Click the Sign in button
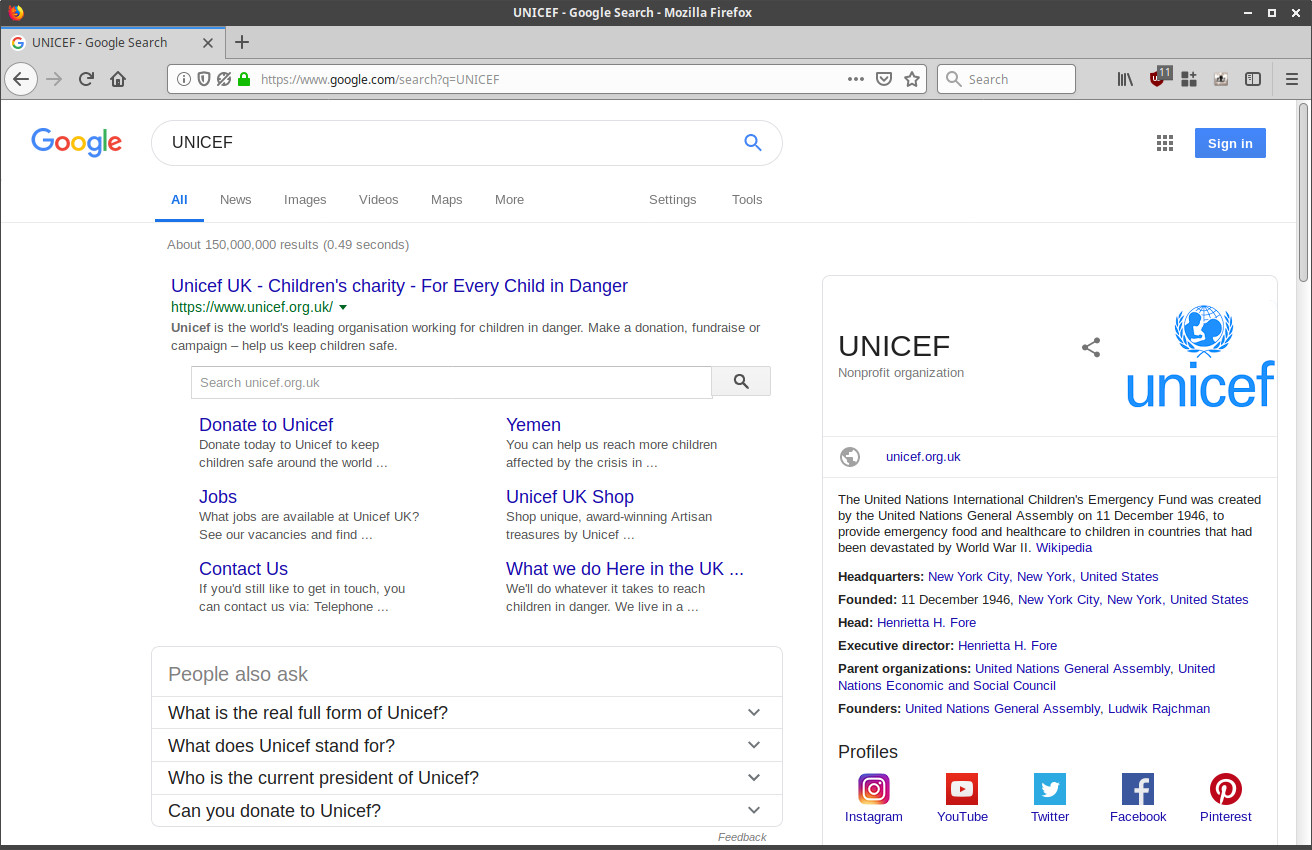 point(1229,143)
